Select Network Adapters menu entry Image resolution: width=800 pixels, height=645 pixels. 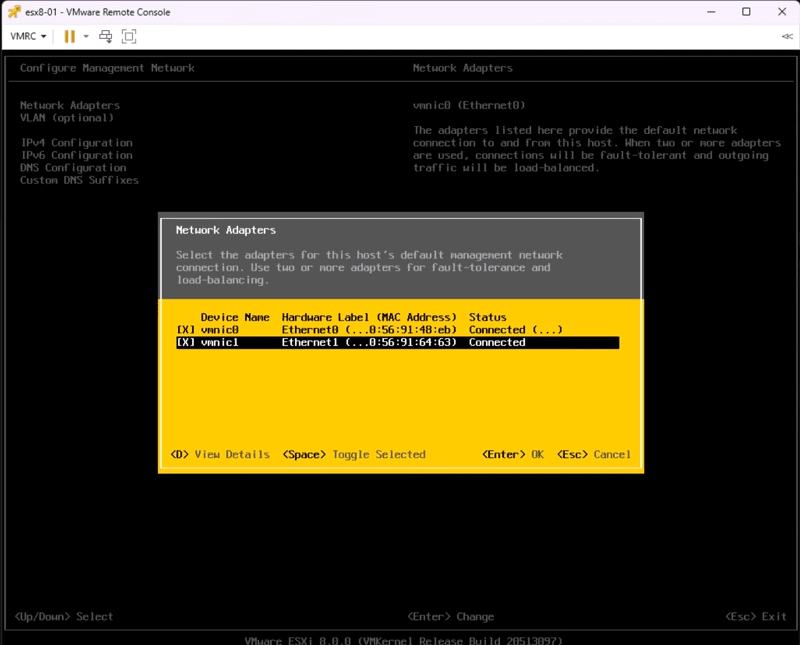click(x=70, y=105)
